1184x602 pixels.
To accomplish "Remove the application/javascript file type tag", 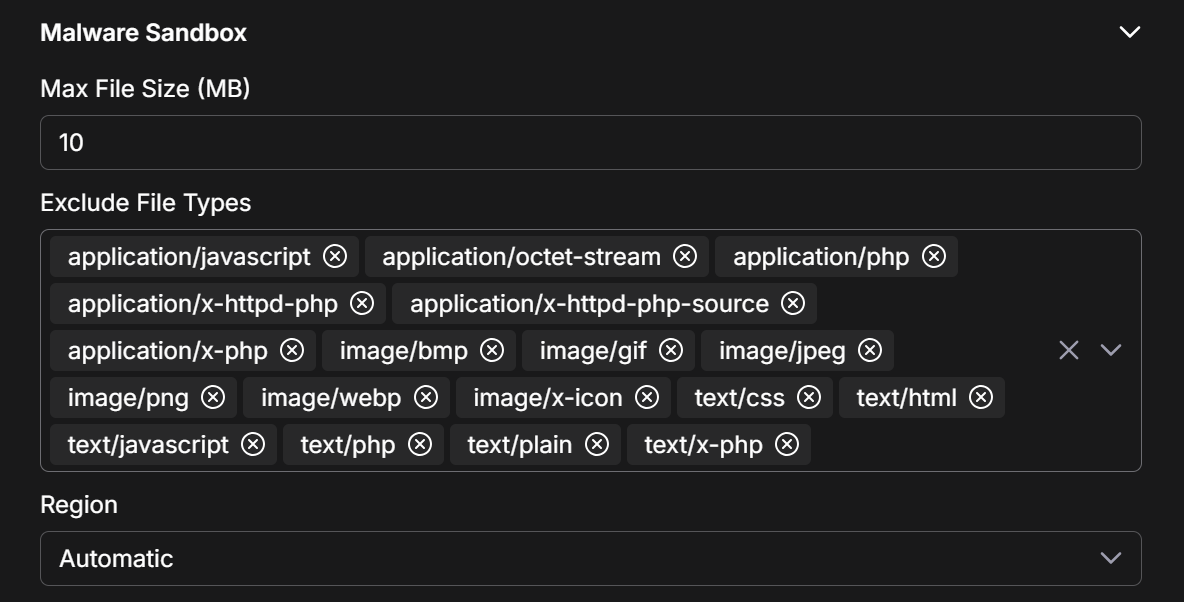I will (335, 257).
